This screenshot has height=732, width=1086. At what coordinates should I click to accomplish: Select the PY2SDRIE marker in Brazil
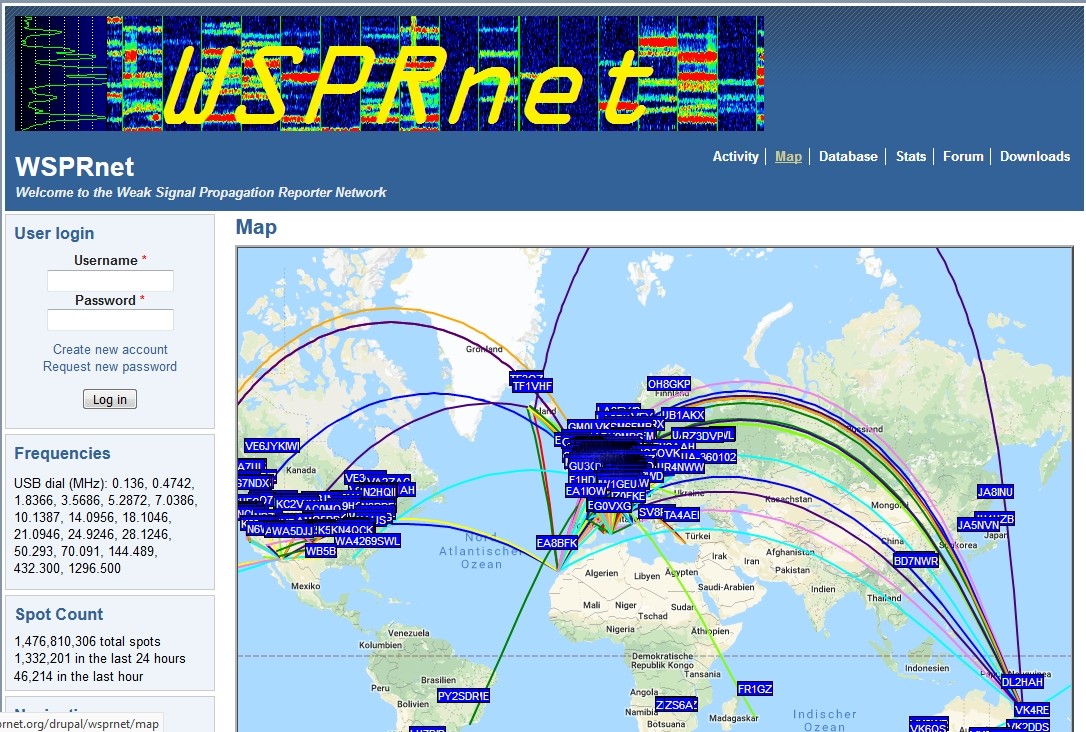coord(463,695)
